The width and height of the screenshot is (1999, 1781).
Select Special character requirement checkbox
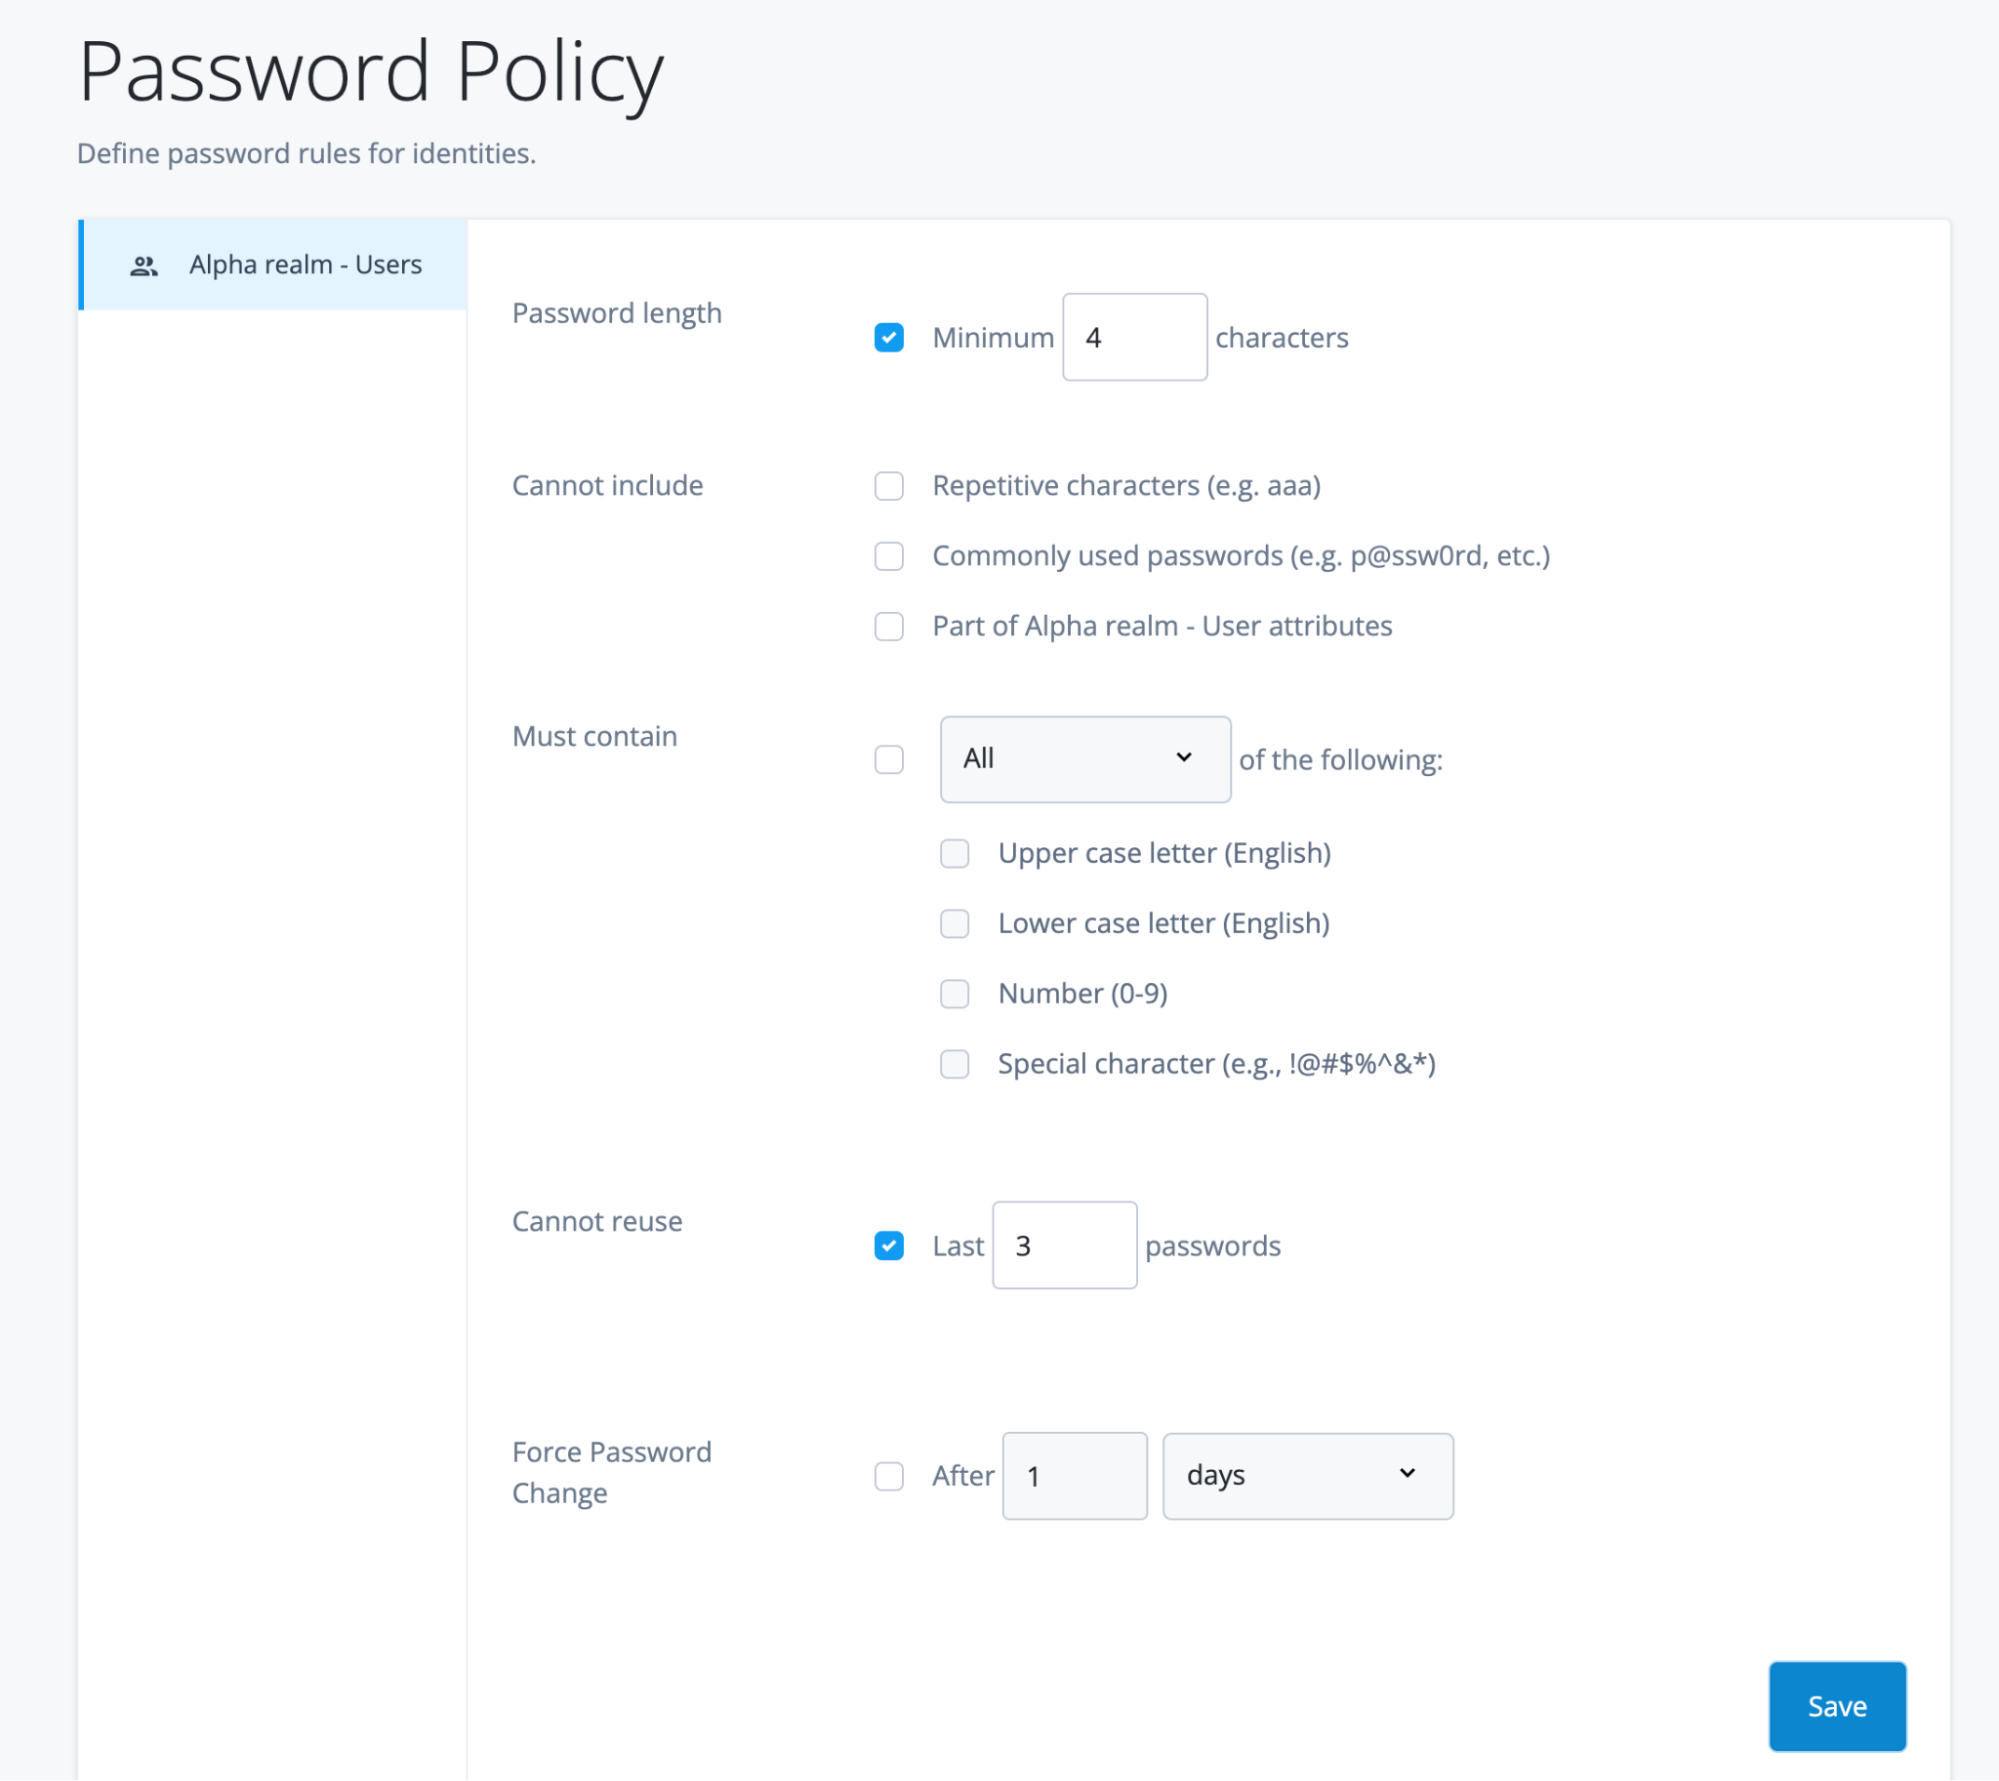pyautogui.click(x=957, y=1062)
